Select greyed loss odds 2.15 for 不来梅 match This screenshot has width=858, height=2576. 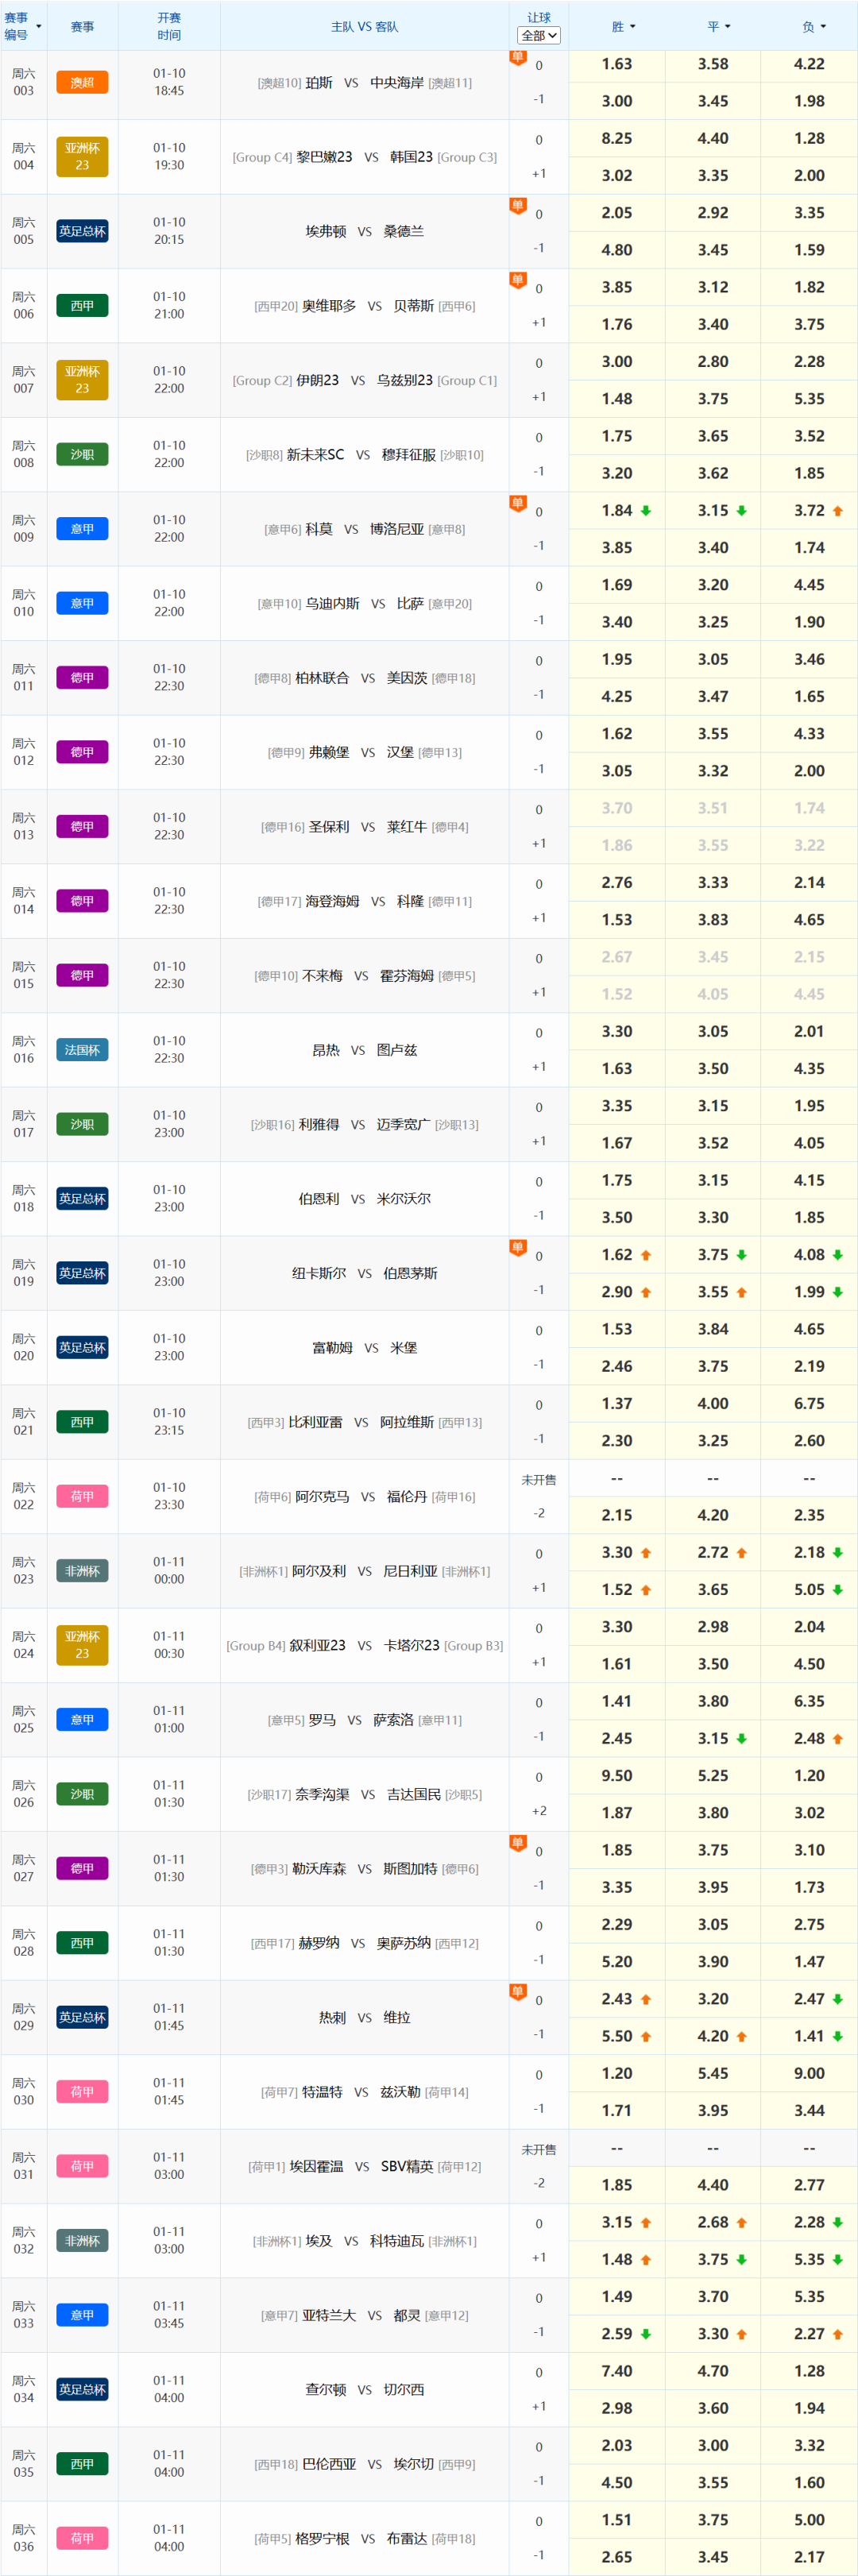click(x=809, y=957)
